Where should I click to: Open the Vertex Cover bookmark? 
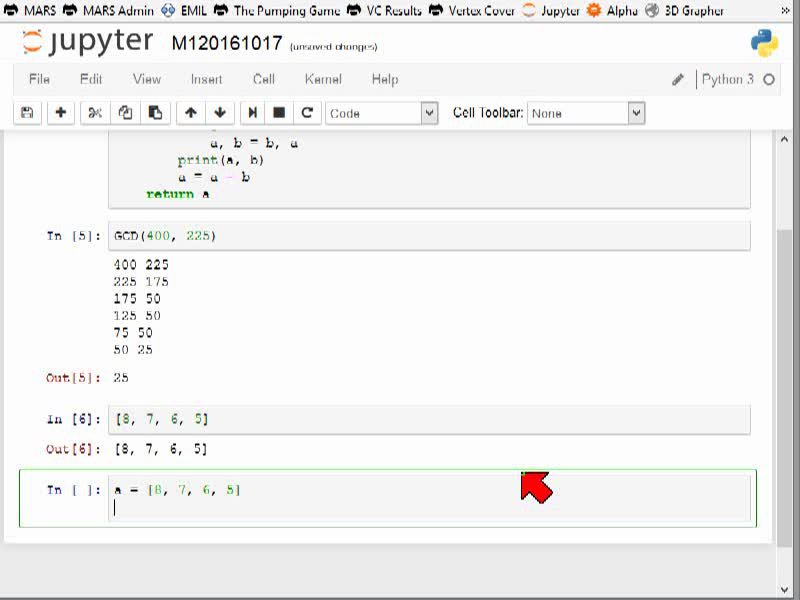pyautogui.click(x=472, y=10)
